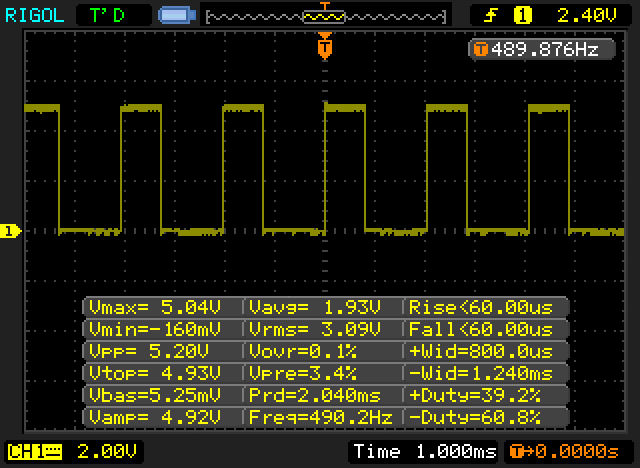Image resolution: width=640 pixels, height=468 pixels.
Task: Click the Vtop= 4.93V measurement
Action: point(155,373)
